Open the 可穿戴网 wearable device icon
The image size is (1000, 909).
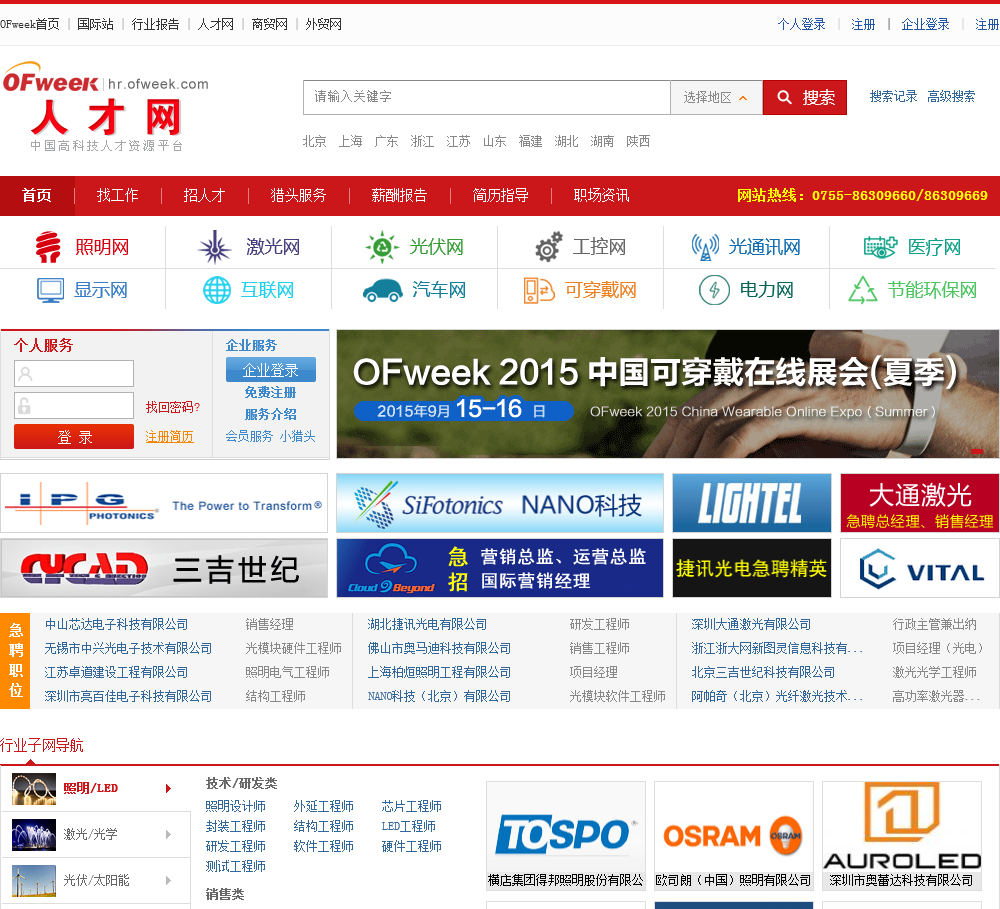pos(539,290)
